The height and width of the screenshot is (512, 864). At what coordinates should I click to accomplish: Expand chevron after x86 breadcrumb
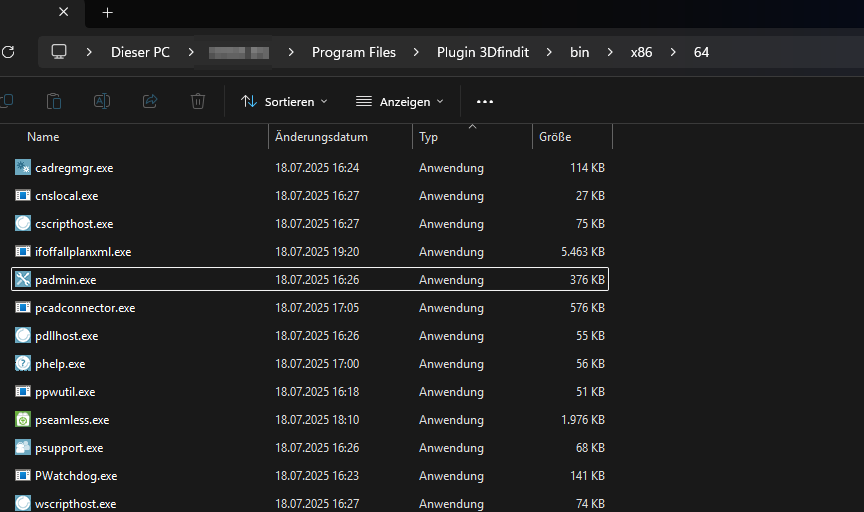point(673,52)
